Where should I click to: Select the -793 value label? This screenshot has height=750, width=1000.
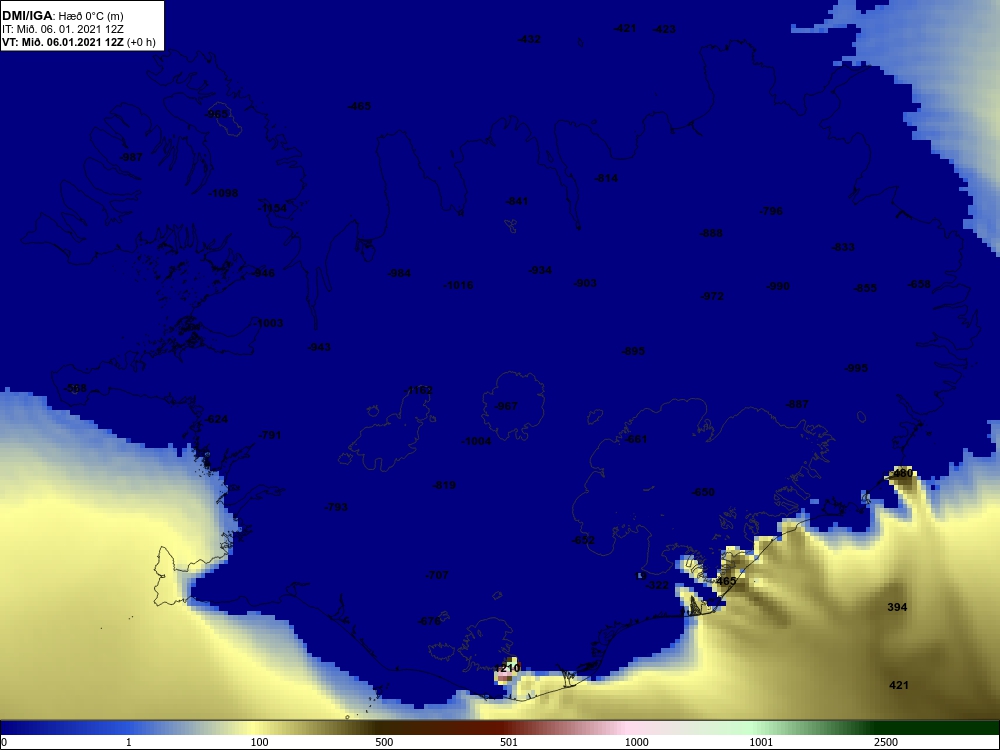coord(336,508)
